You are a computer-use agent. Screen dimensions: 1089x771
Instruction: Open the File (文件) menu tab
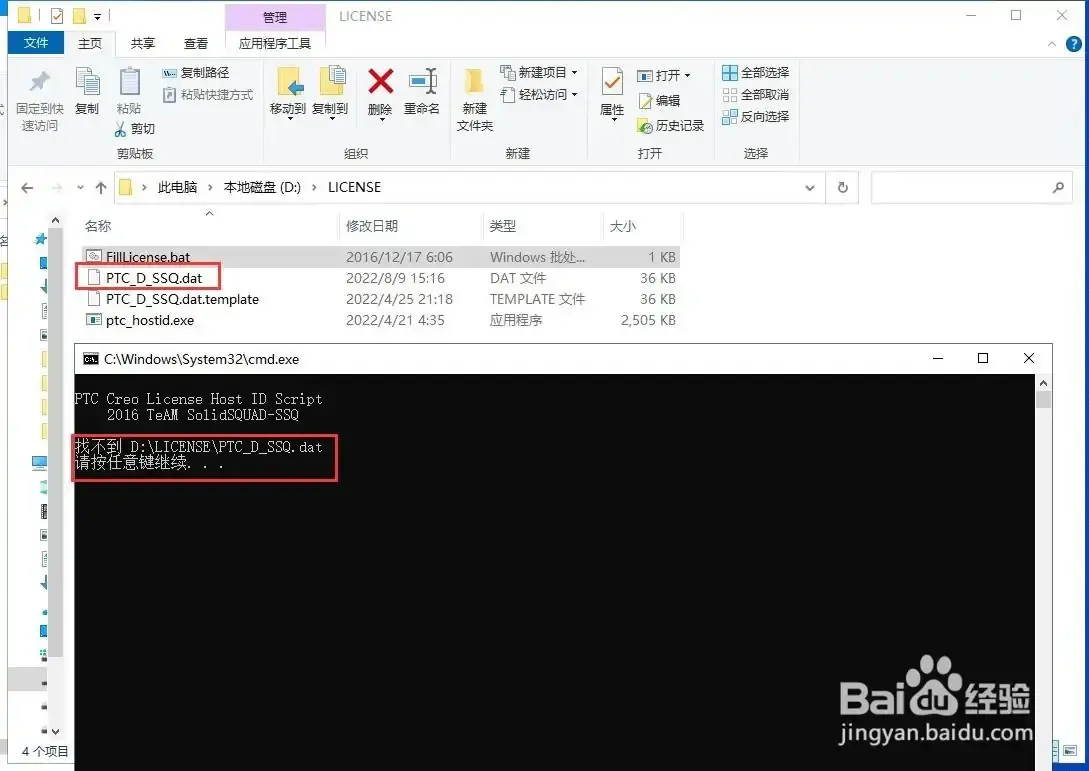36,43
